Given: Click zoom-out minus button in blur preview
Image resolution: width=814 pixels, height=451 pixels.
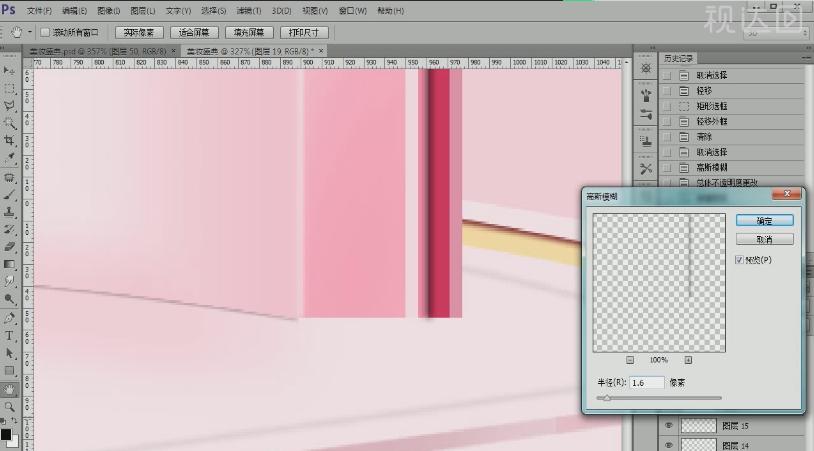Looking at the screenshot, I should point(630,360).
